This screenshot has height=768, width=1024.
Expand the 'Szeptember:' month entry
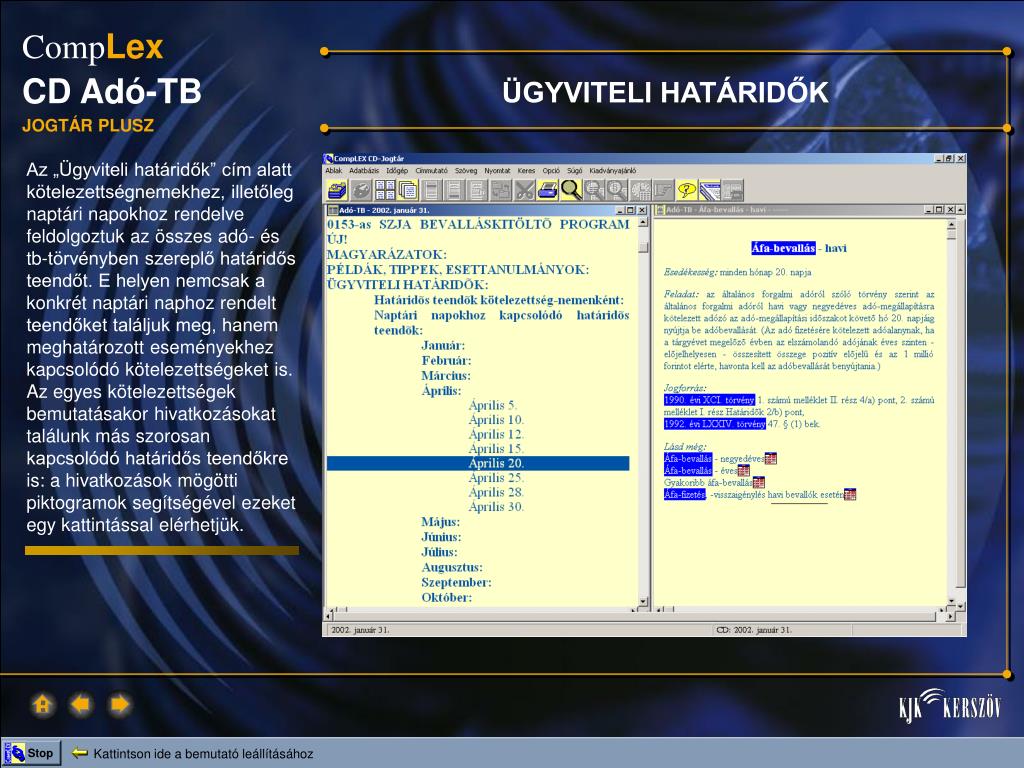tap(456, 582)
